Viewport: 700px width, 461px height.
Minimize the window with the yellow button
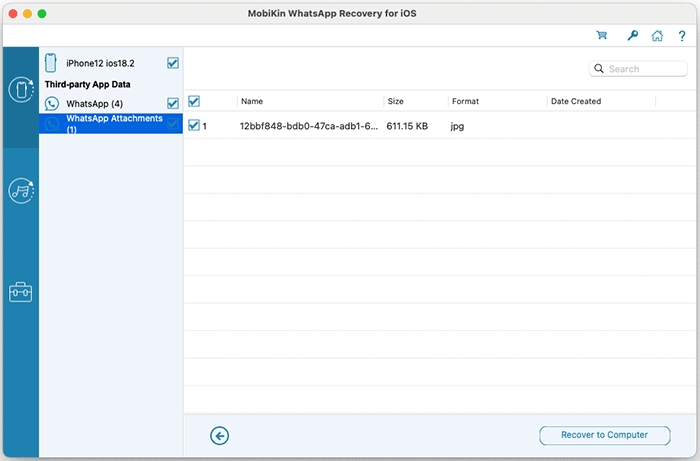click(x=27, y=14)
